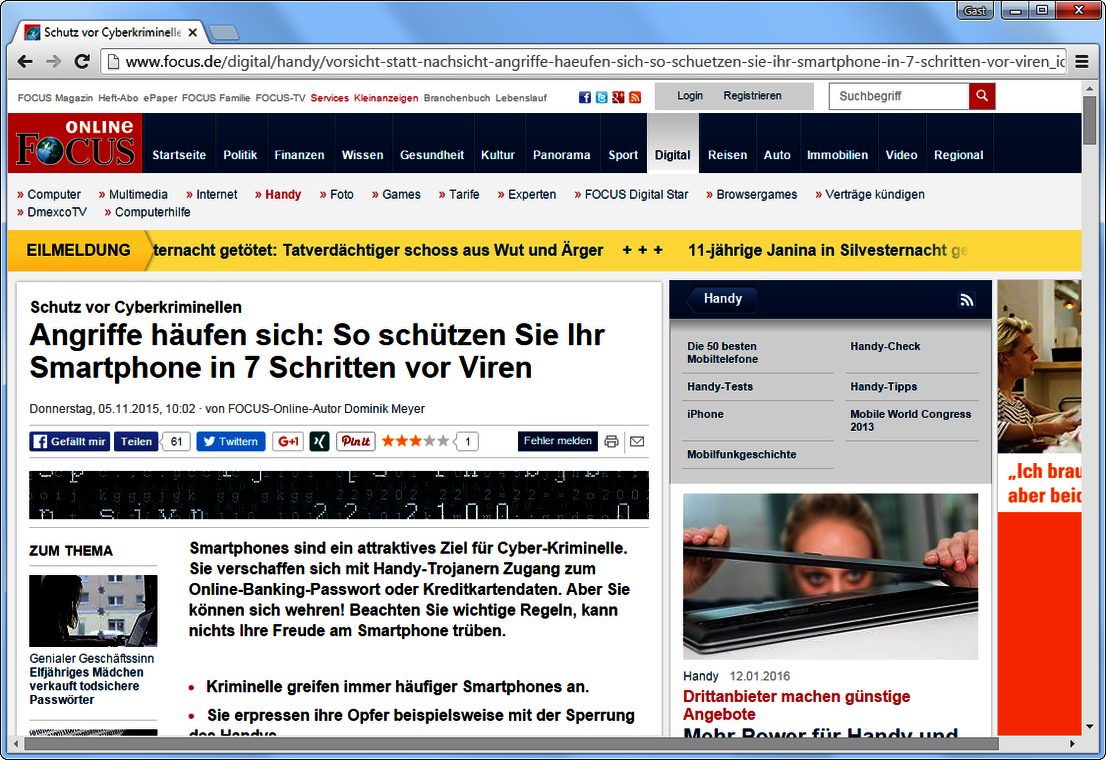Click the Xing share icon
This screenshot has height=760, width=1106.
point(319,441)
